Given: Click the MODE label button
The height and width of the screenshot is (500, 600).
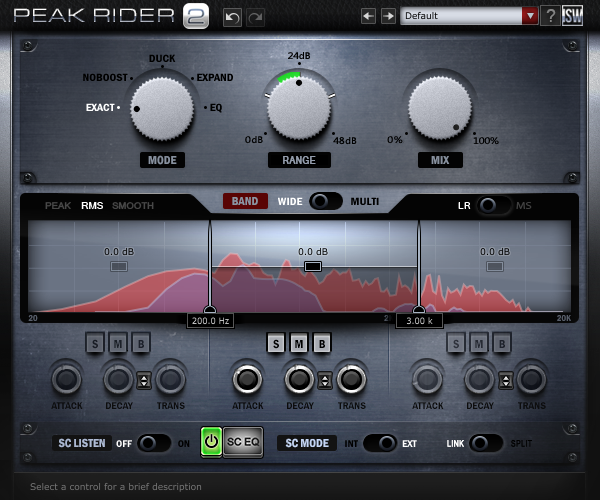Looking at the screenshot, I should [162, 160].
